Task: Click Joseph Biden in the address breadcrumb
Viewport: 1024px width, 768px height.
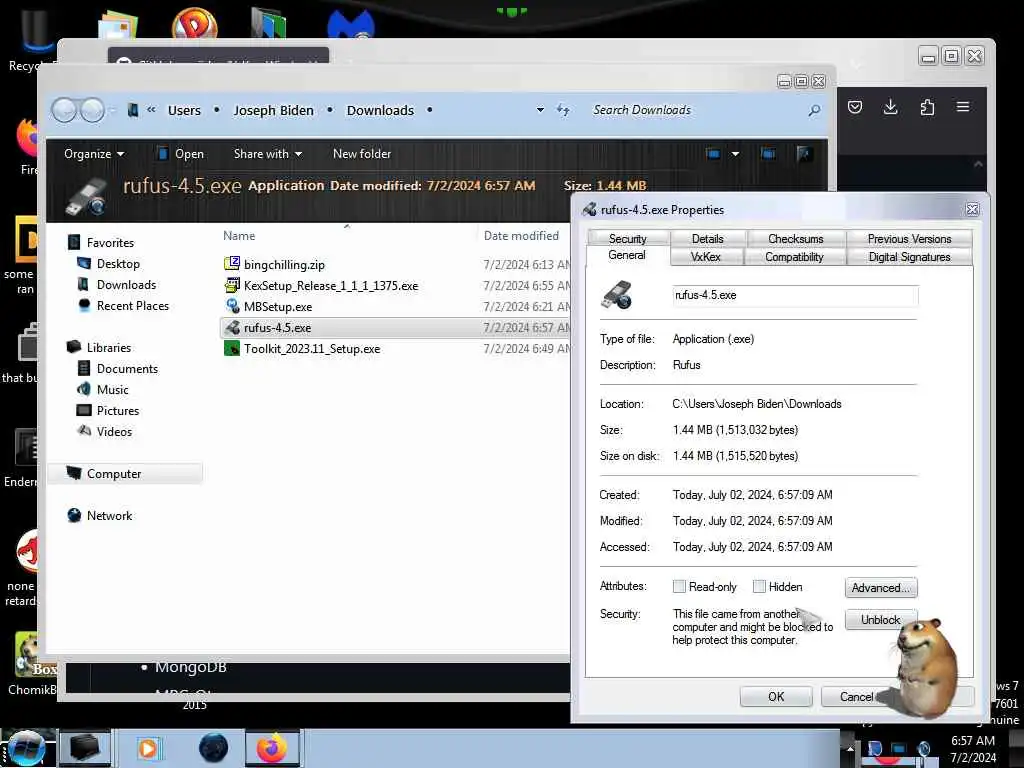Action: tap(274, 110)
